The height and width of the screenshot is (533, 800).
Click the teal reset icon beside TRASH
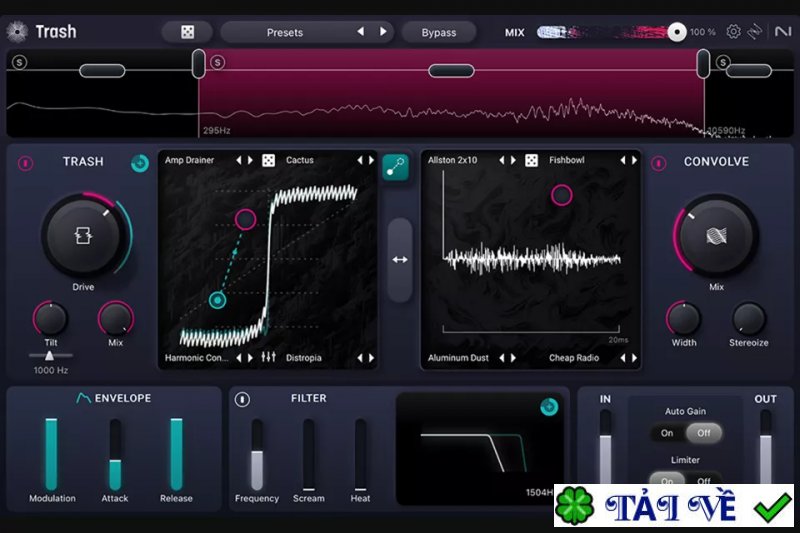[x=140, y=163]
